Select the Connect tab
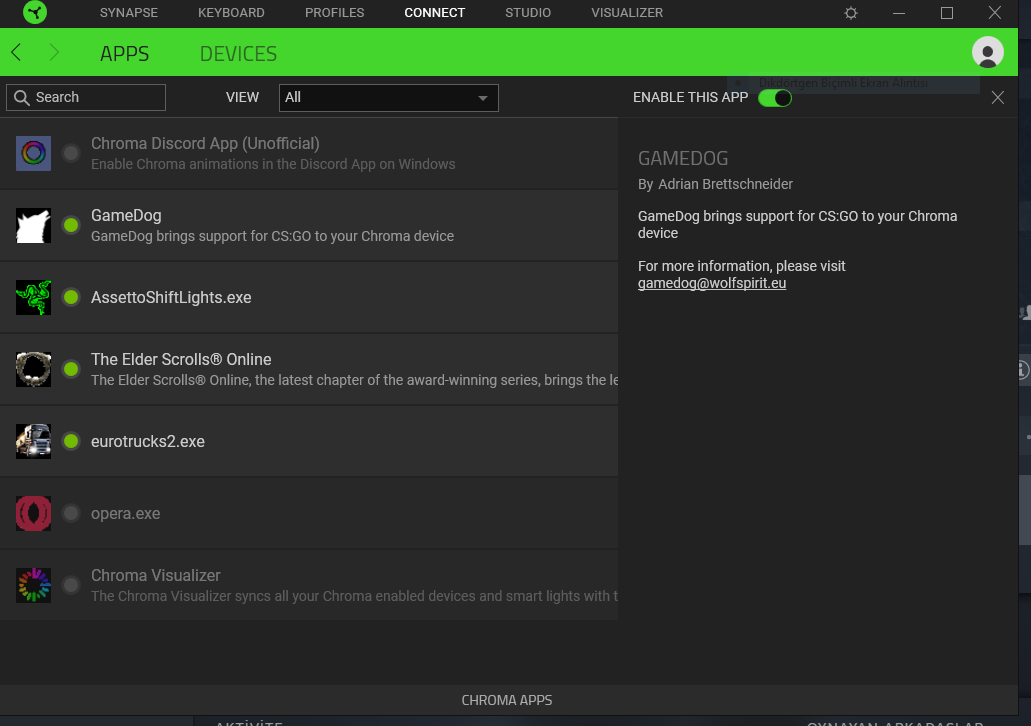 click(435, 12)
